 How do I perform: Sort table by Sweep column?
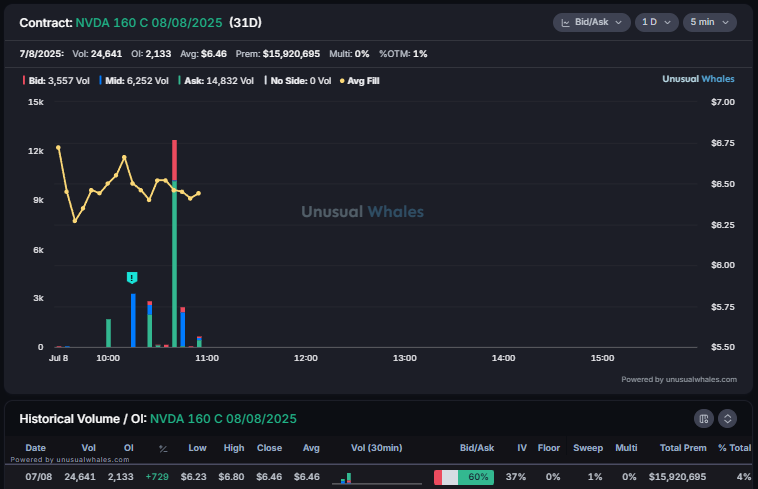tap(588, 448)
